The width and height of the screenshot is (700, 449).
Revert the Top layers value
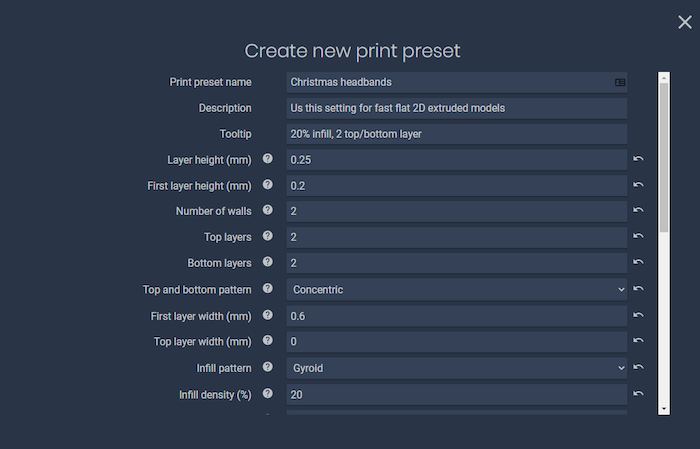(638, 236)
